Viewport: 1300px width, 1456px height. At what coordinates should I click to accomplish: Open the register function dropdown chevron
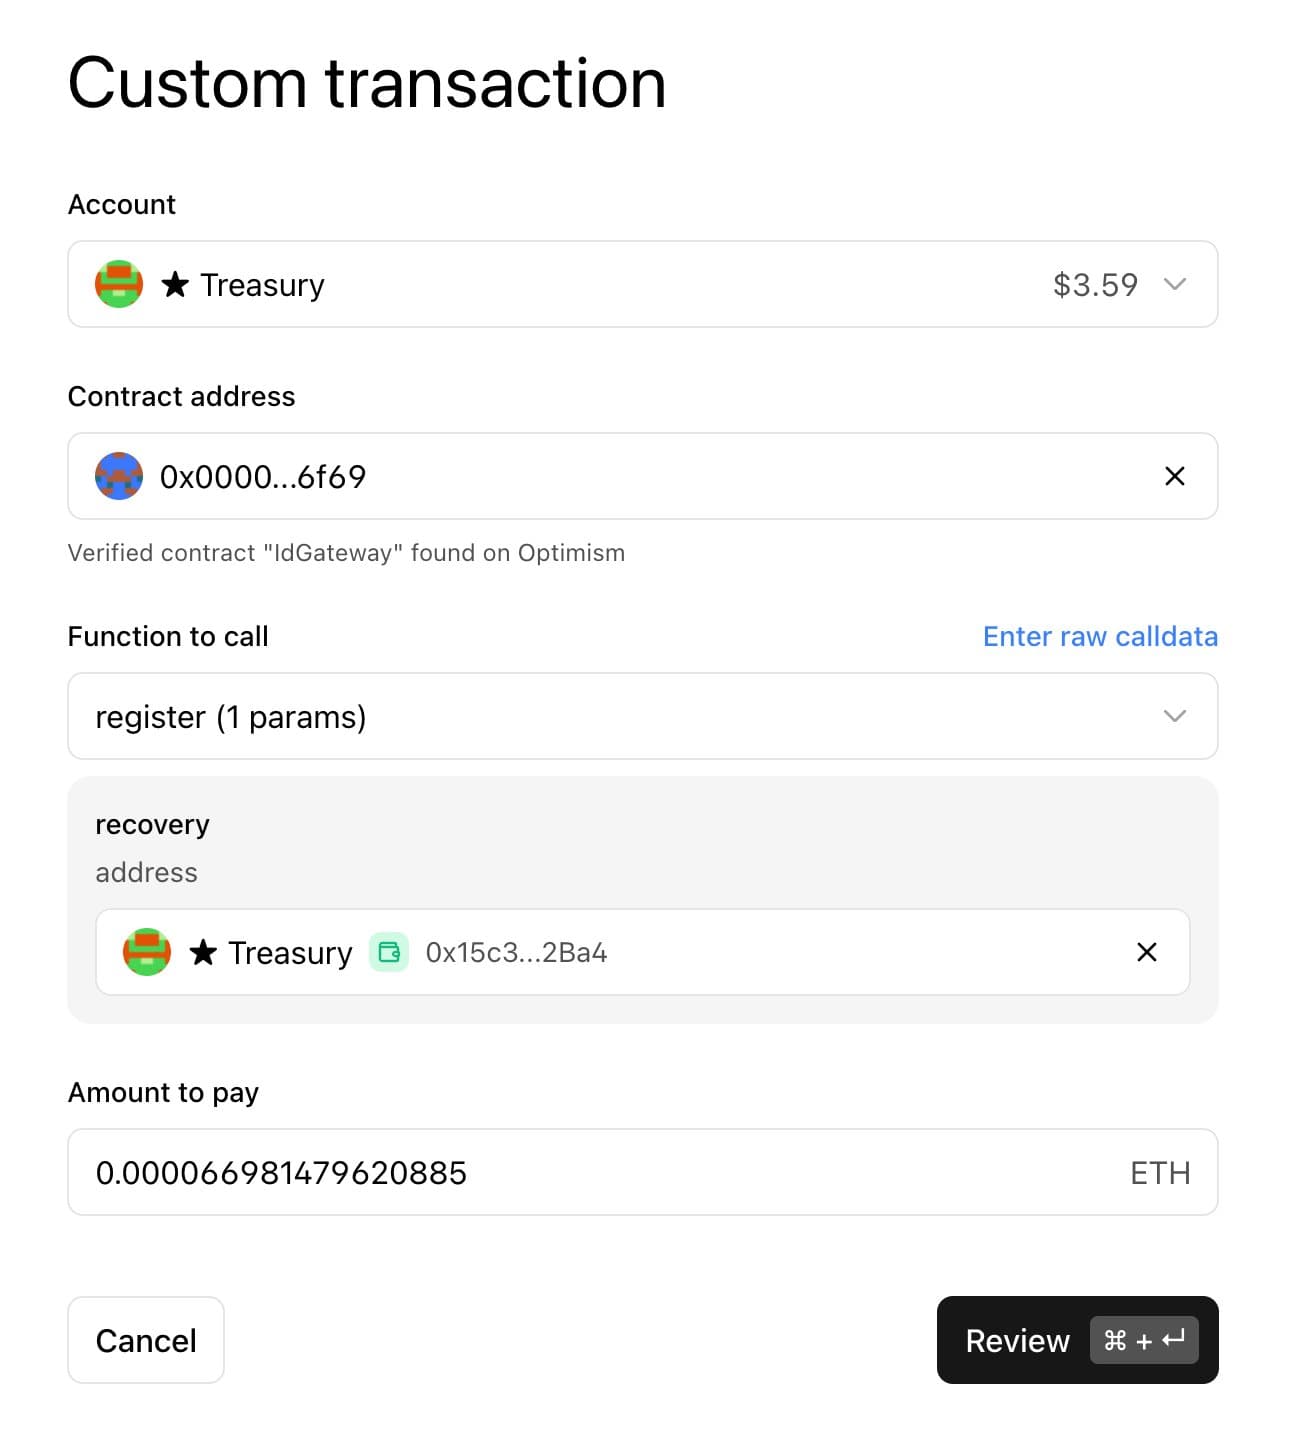click(x=1174, y=716)
